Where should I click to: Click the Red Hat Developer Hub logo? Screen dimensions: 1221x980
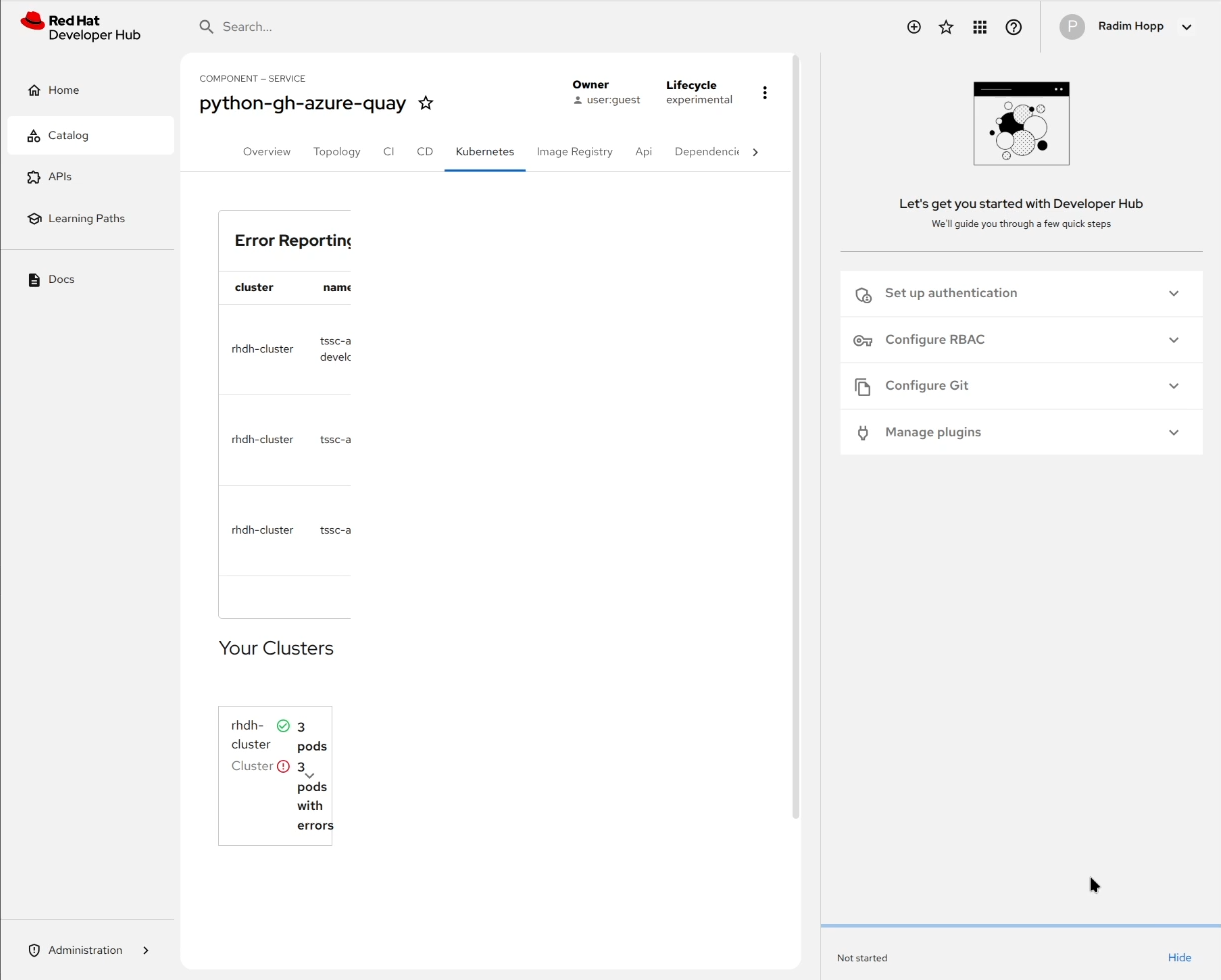point(81,27)
